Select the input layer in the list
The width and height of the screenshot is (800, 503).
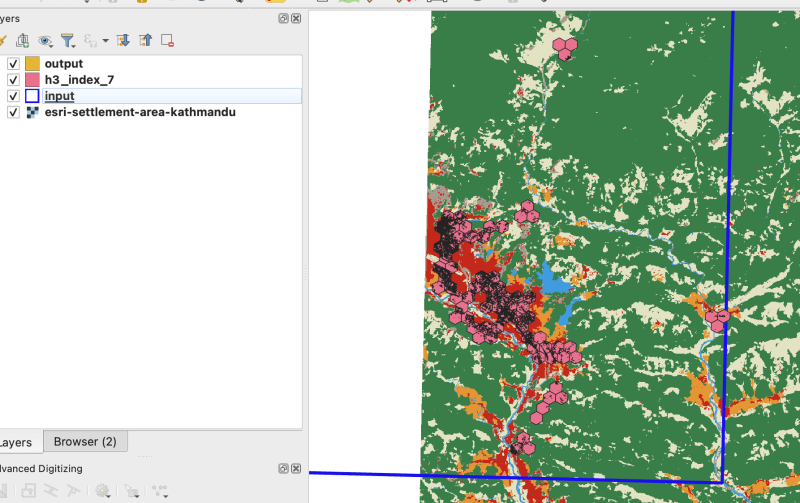[59, 96]
